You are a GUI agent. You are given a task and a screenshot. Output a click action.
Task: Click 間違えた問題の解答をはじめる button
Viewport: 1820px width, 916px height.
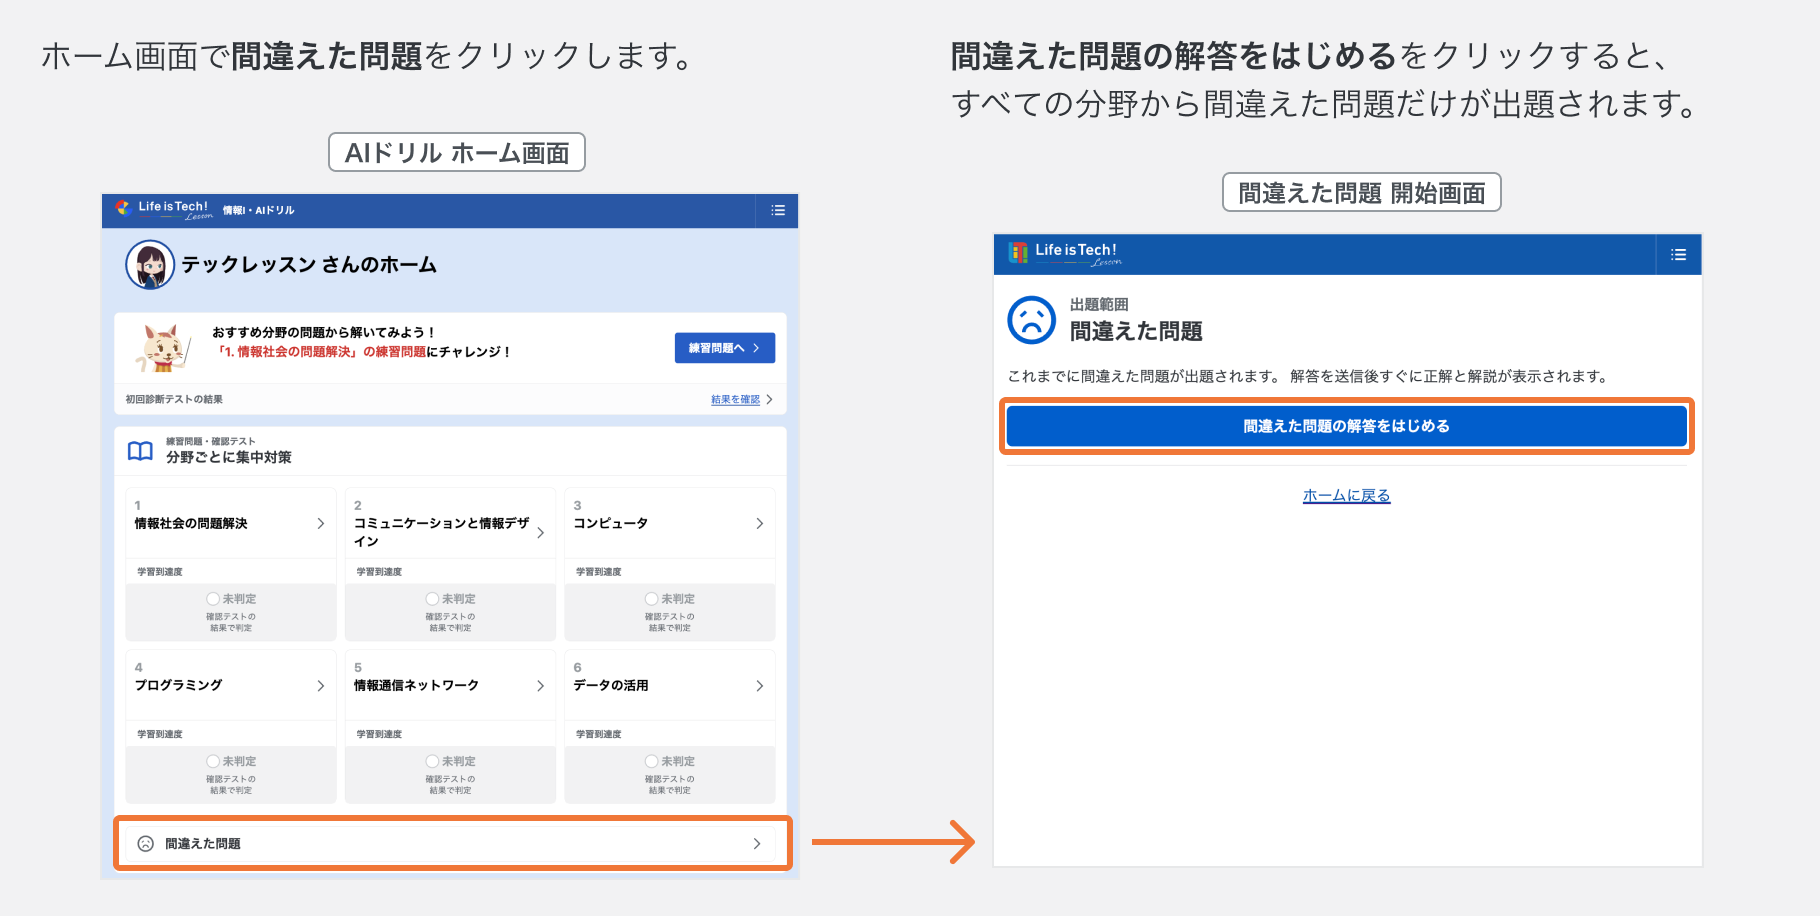(1346, 426)
